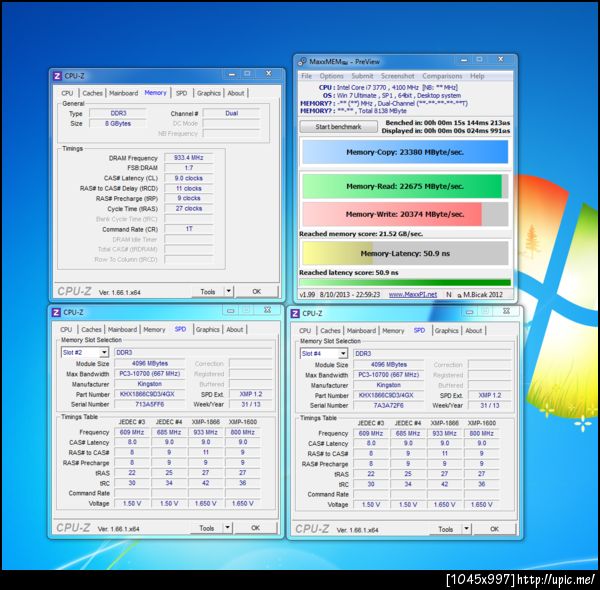Click Size field showing 8 GBytes
This screenshot has height=590, width=600.
[x=117, y=123]
